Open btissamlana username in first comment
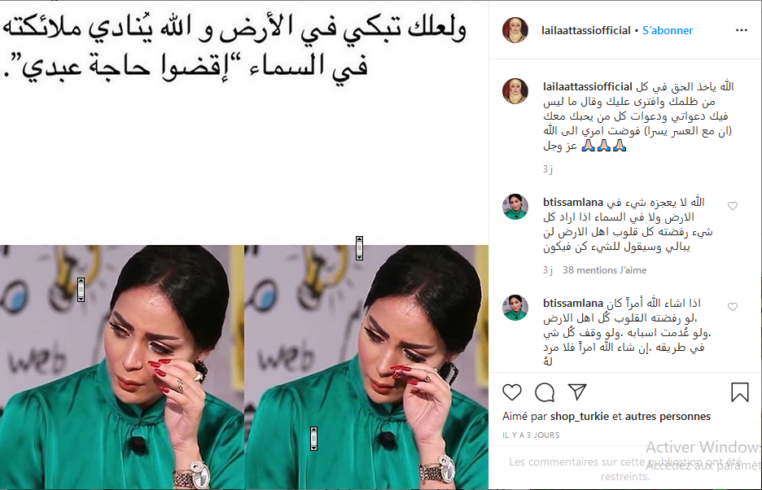762x490 pixels. click(573, 202)
